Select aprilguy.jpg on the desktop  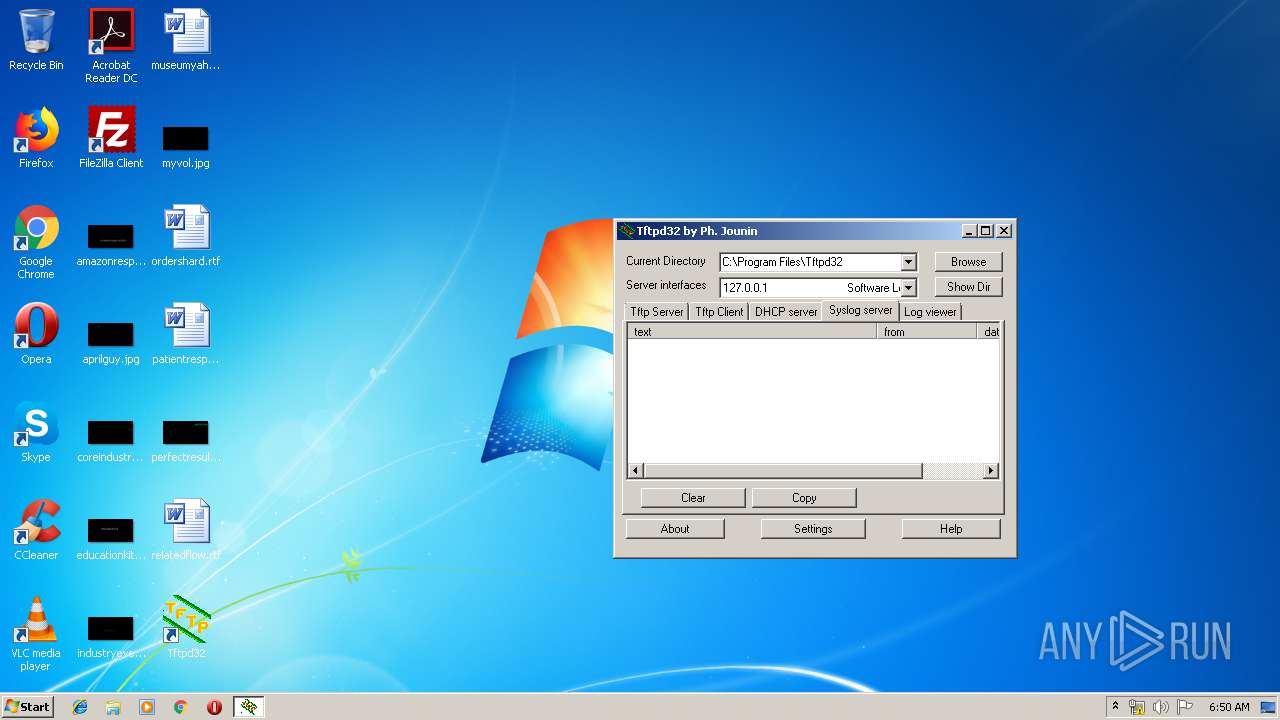click(111, 342)
